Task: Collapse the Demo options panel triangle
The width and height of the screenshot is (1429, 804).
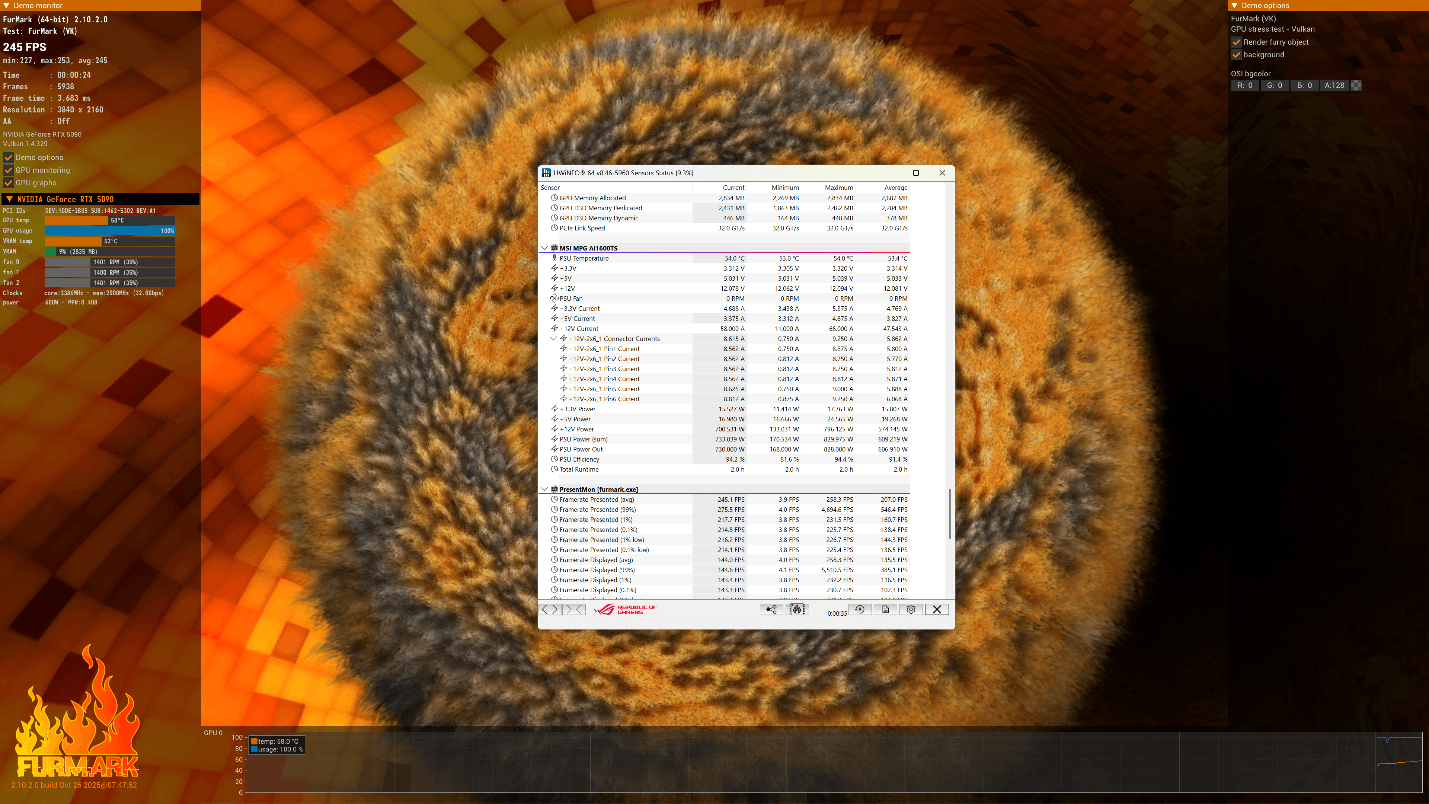Action: point(1235,6)
